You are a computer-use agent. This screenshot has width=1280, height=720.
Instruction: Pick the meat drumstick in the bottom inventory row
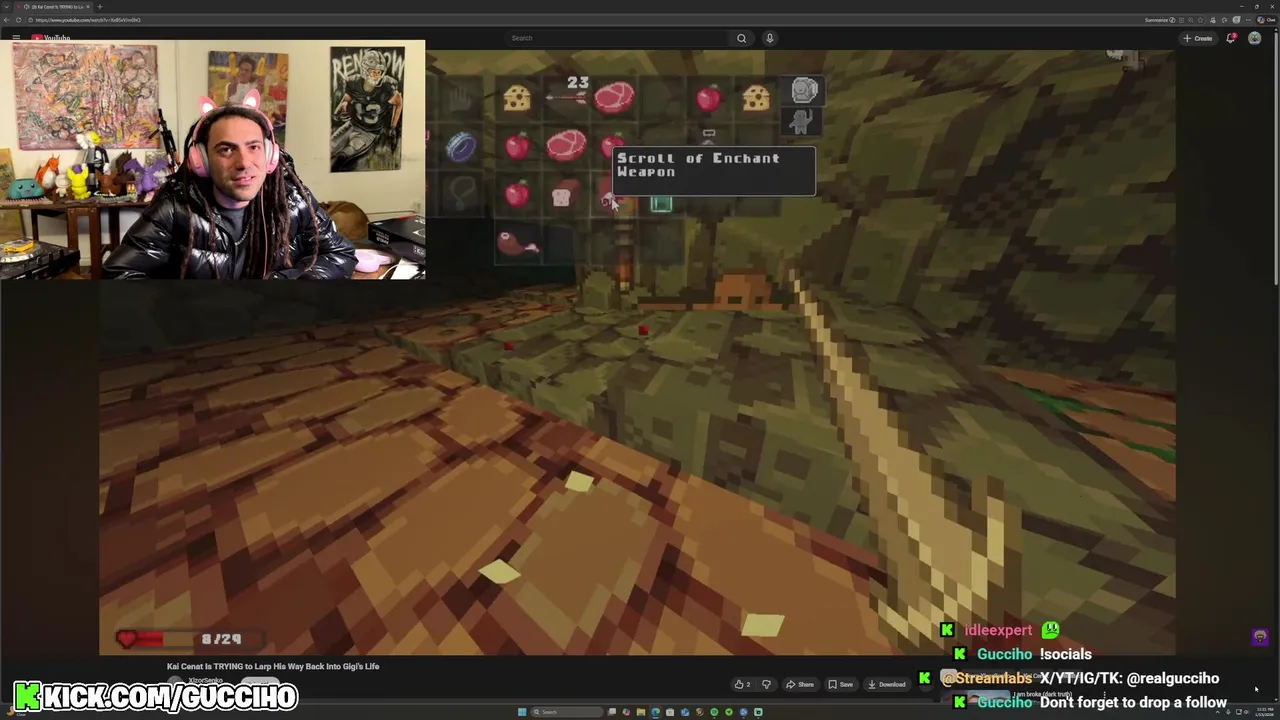517,243
